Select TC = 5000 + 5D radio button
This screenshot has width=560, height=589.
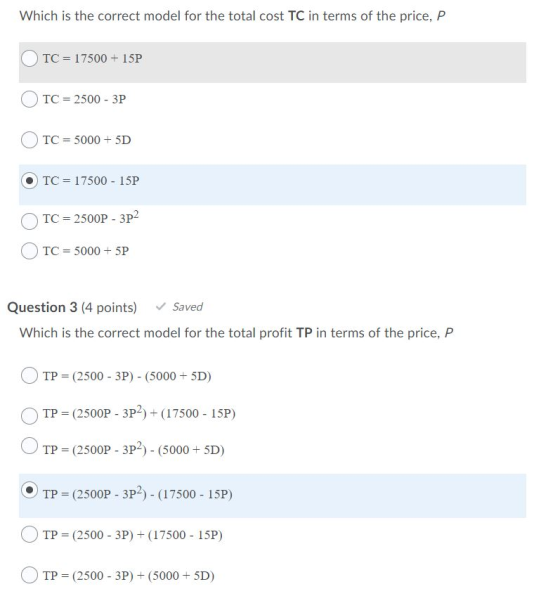click(x=29, y=140)
